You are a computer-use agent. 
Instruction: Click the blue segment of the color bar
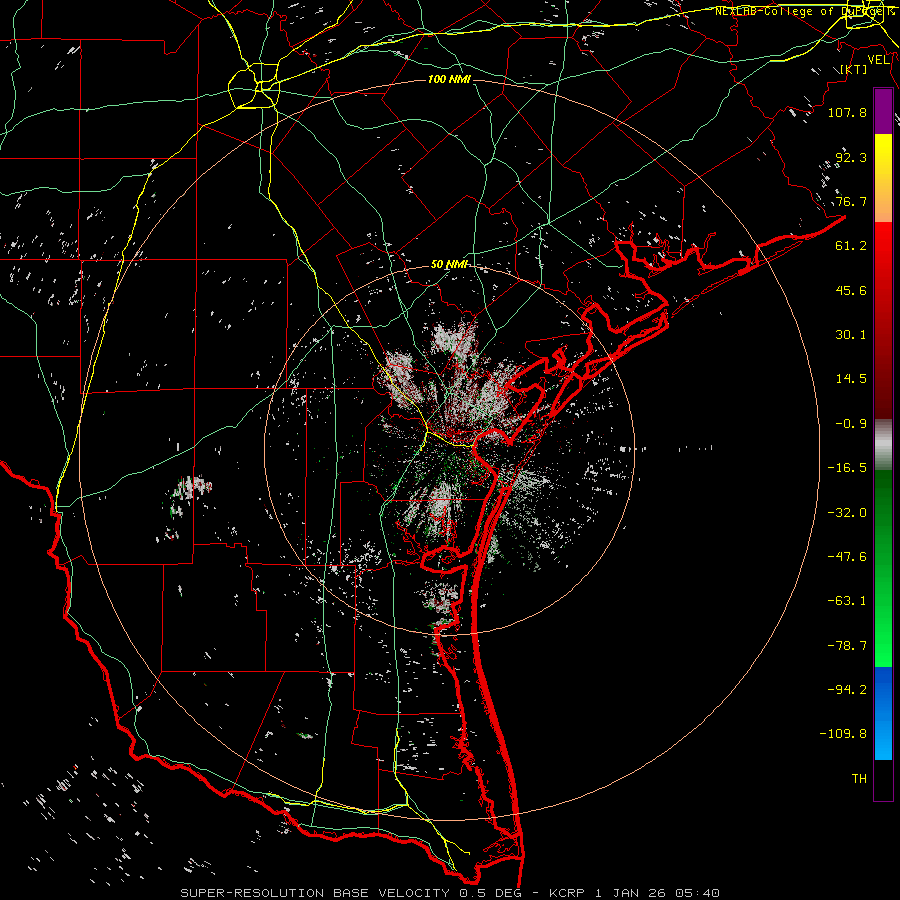click(883, 713)
